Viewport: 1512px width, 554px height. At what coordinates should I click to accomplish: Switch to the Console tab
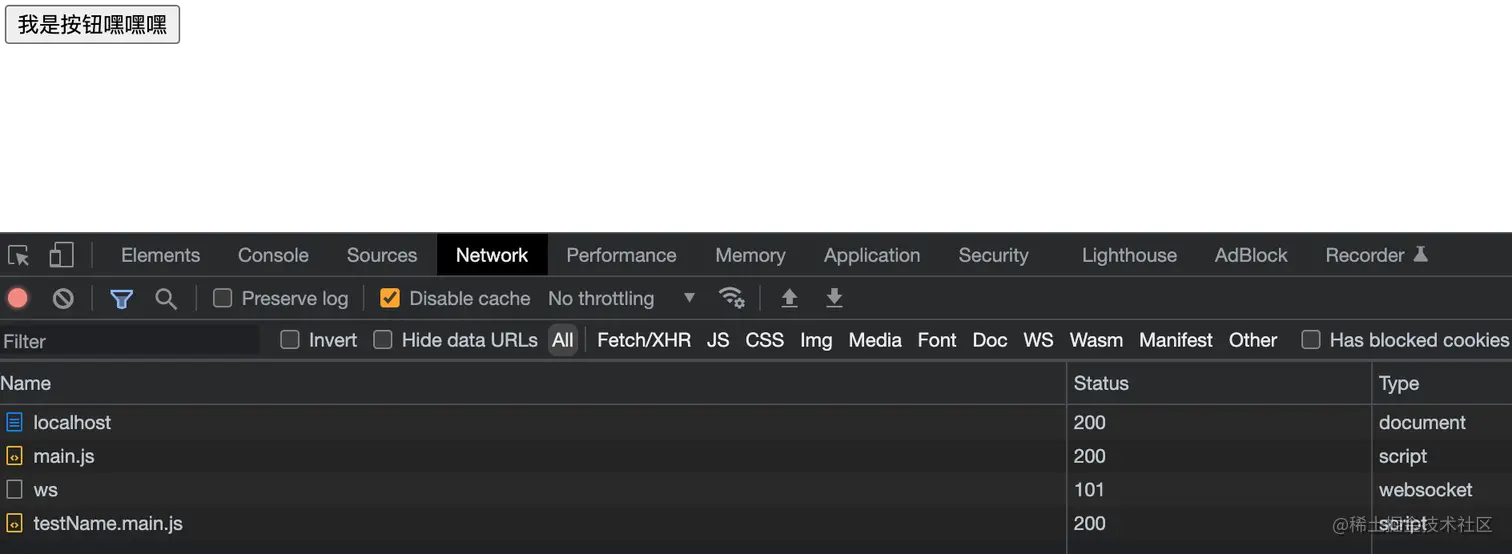coord(273,255)
